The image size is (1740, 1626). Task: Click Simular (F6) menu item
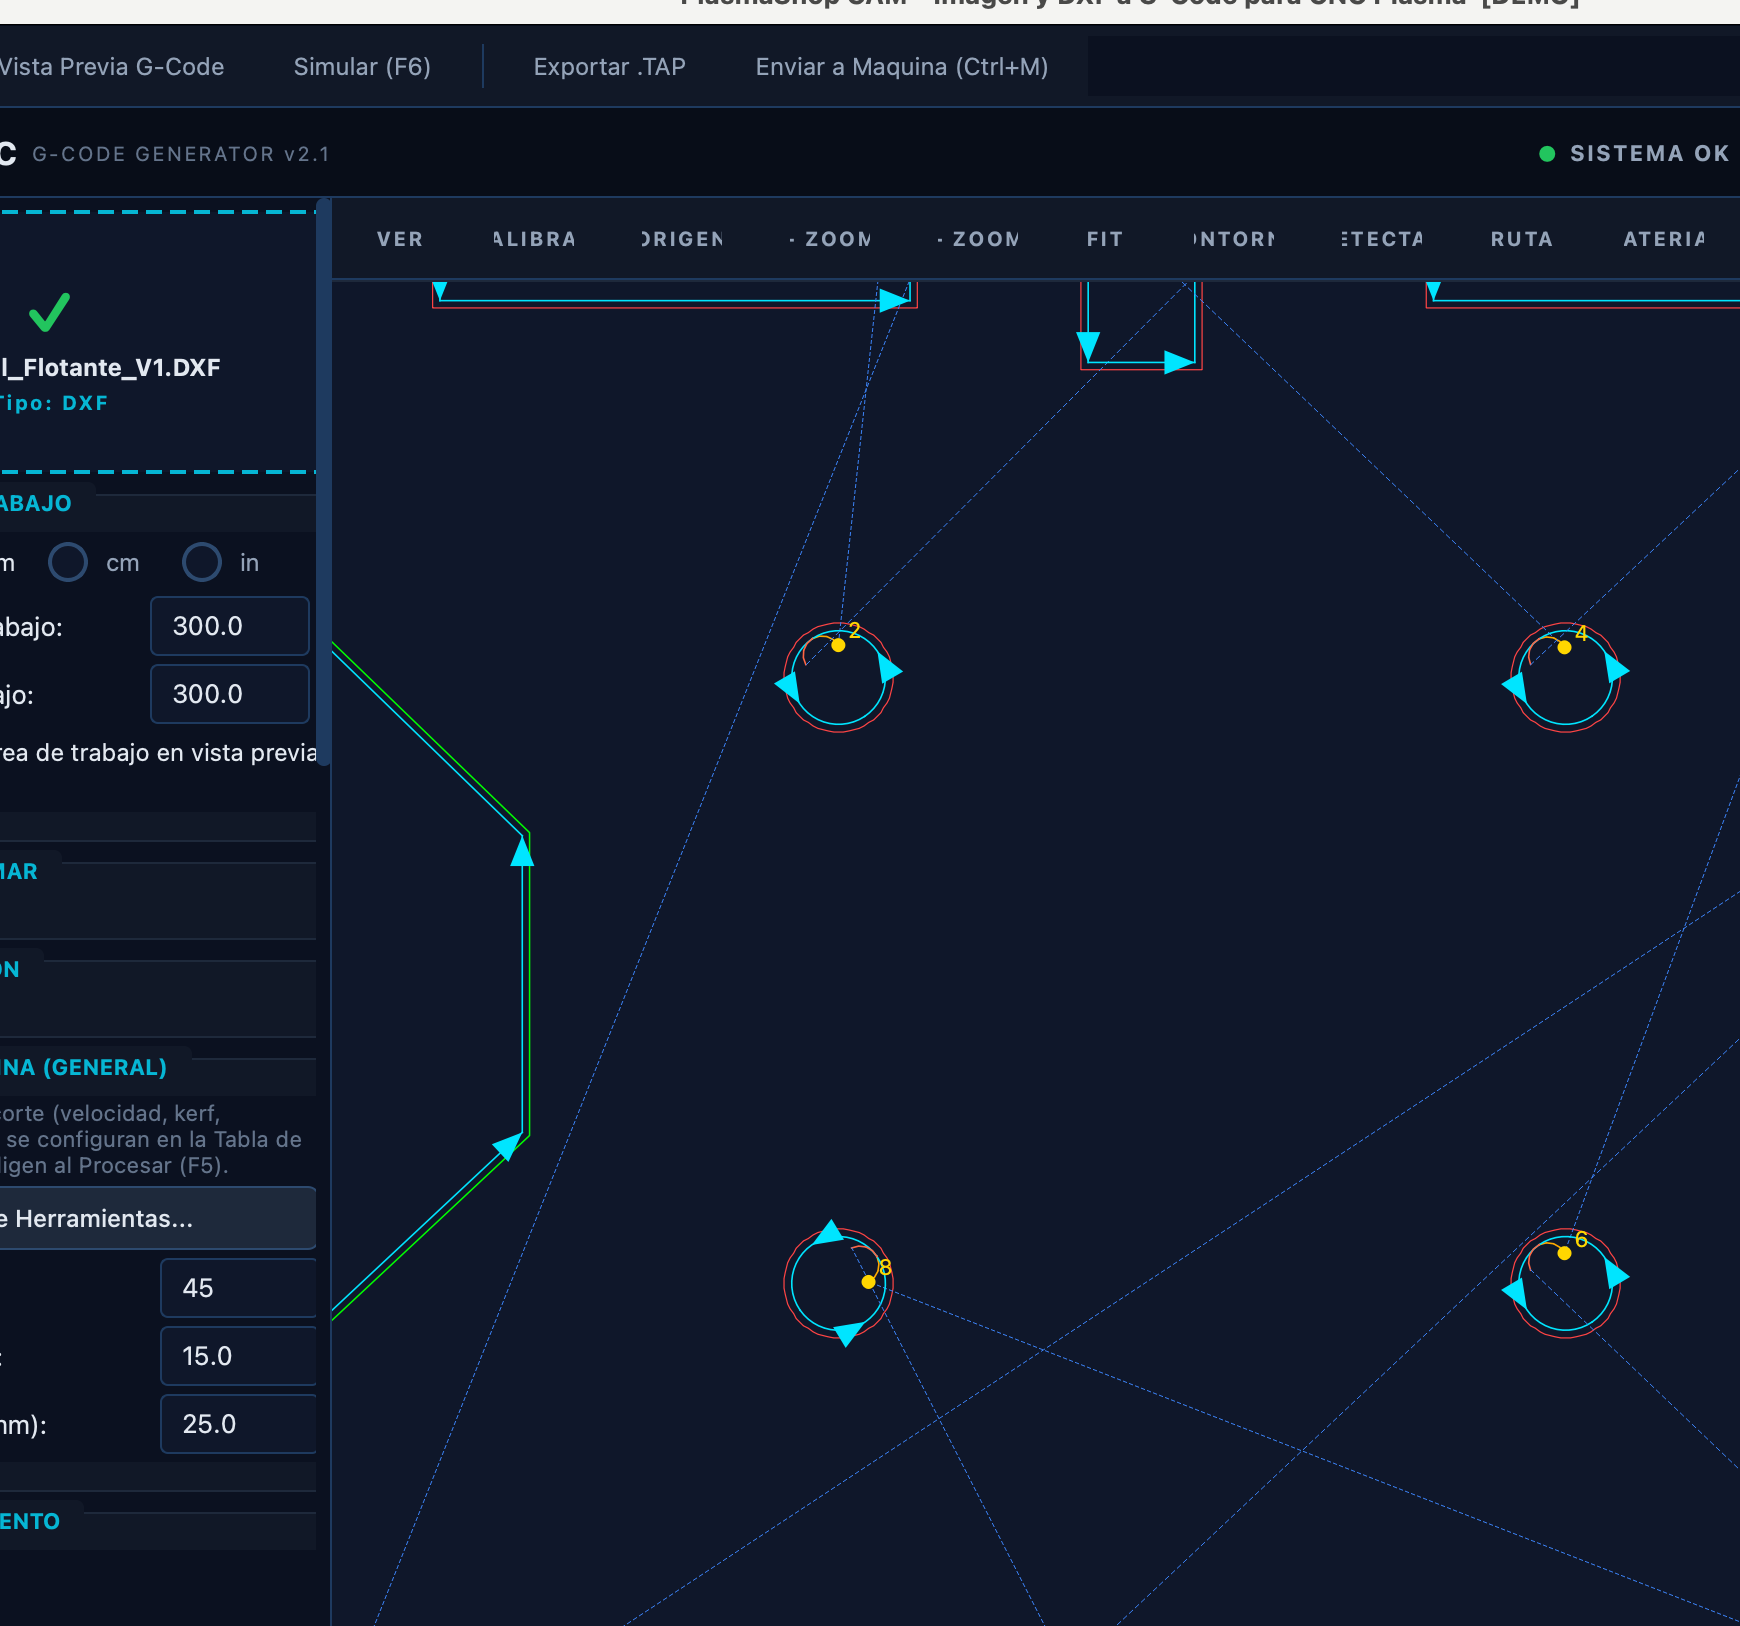point(362,67)
